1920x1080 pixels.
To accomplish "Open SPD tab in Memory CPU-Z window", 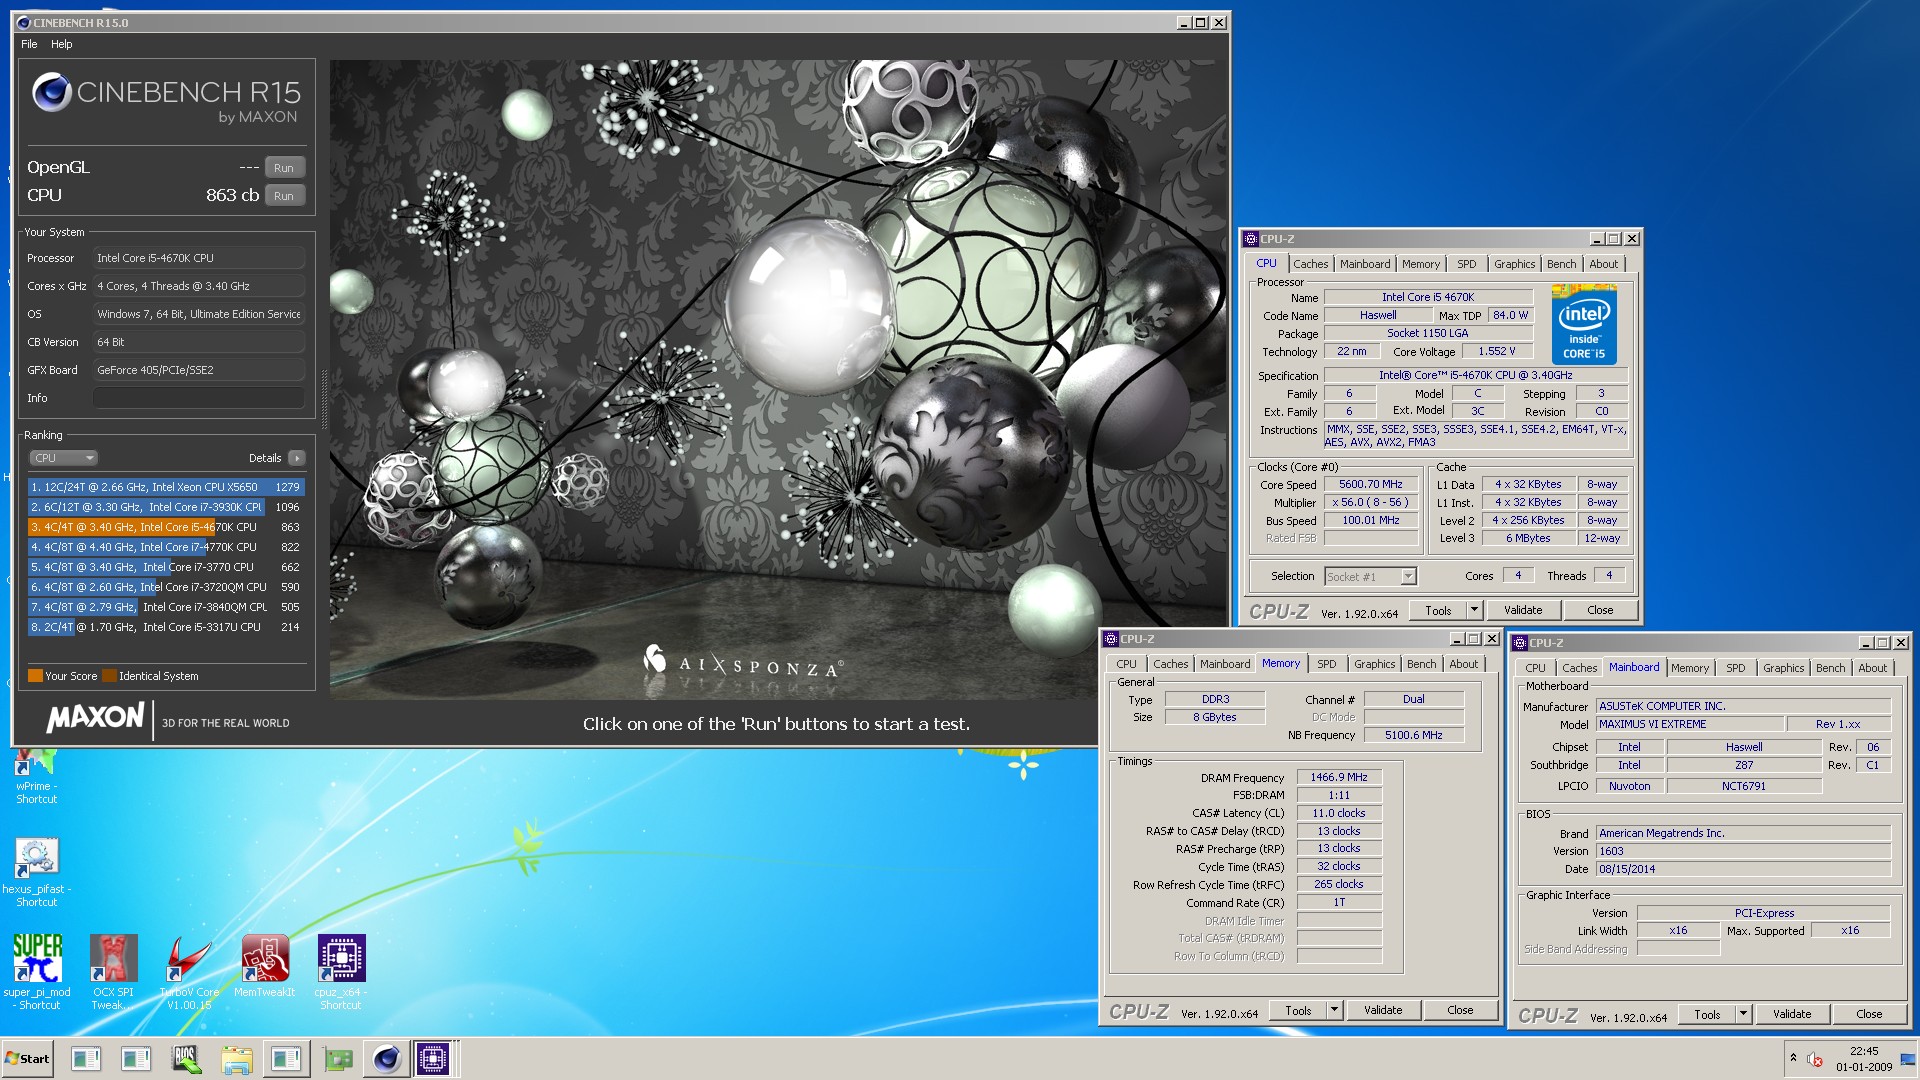I will (1326, 664).
